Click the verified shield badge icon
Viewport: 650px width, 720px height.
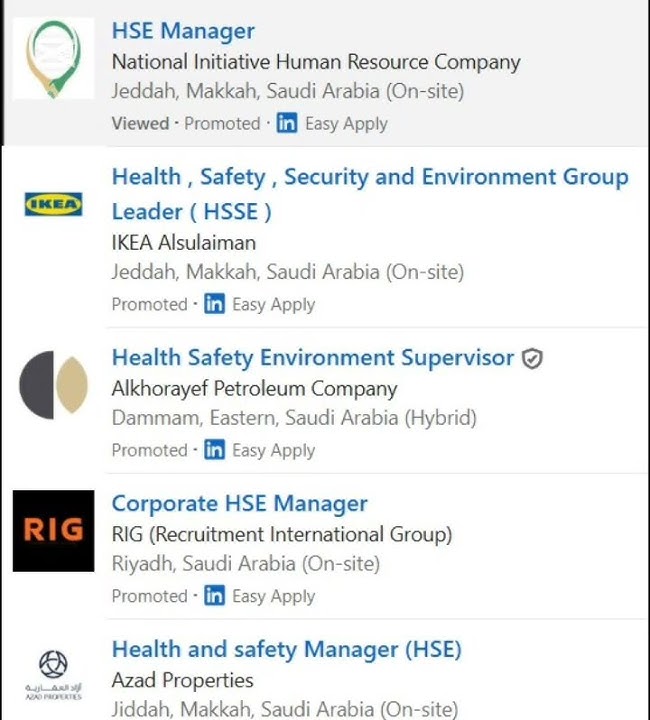[533, 359]
